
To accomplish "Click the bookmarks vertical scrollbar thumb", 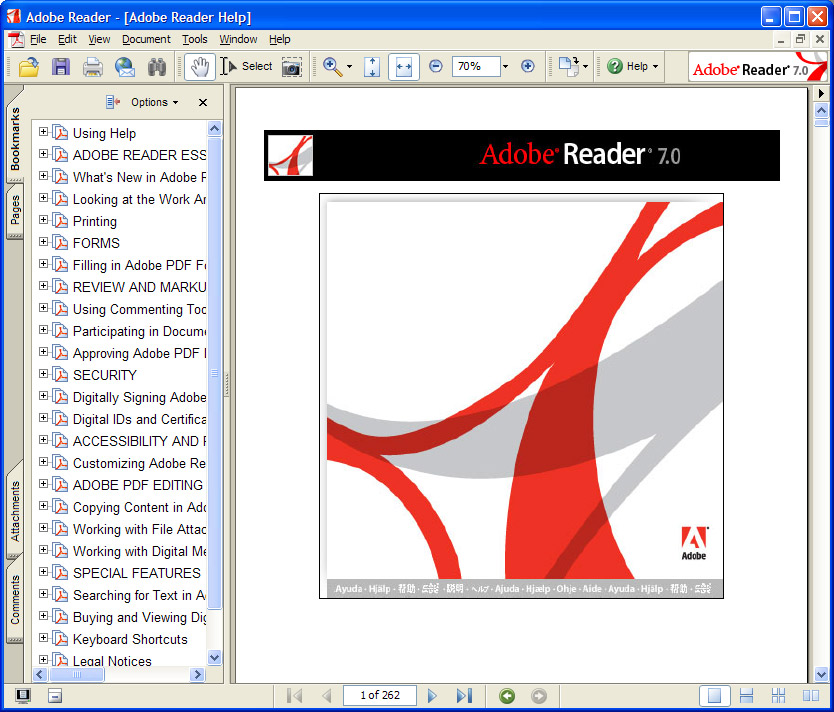I will (214, 372).
